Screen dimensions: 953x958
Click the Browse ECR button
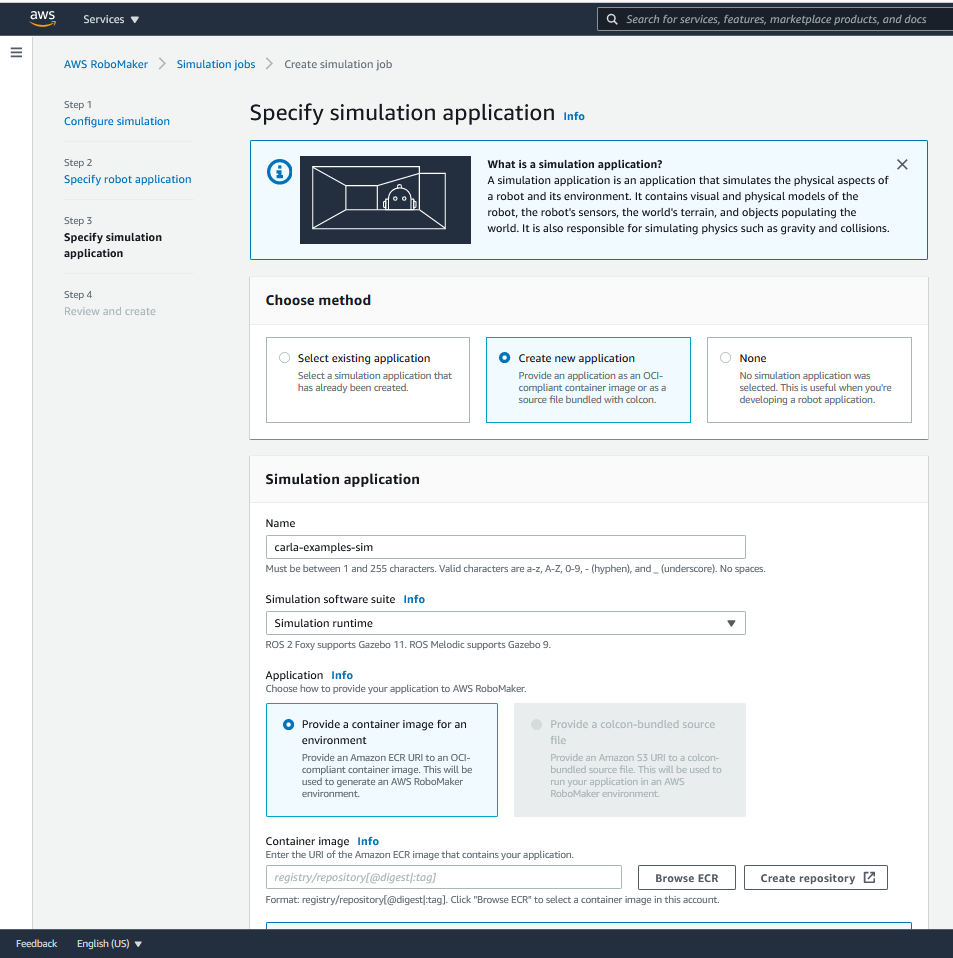687,877
